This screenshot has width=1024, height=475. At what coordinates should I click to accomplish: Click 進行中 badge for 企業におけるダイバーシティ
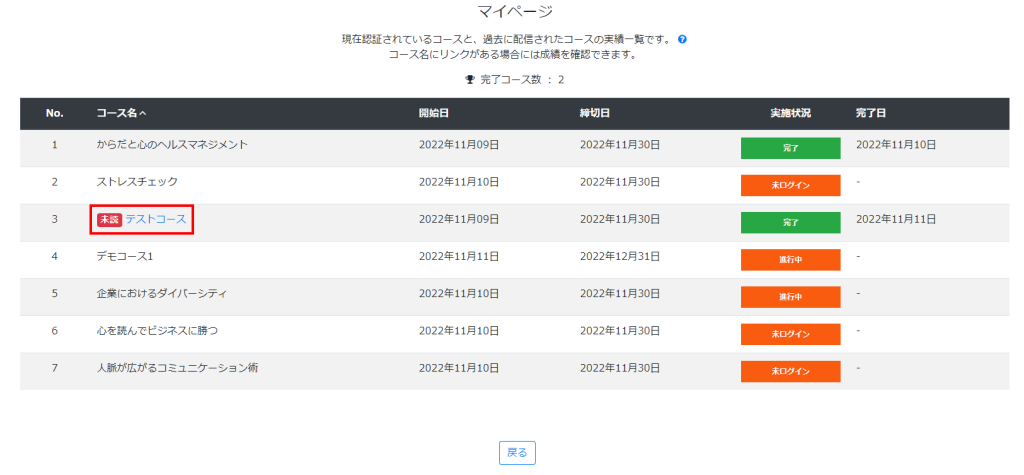pyautogui.click(x=790, y=297)
